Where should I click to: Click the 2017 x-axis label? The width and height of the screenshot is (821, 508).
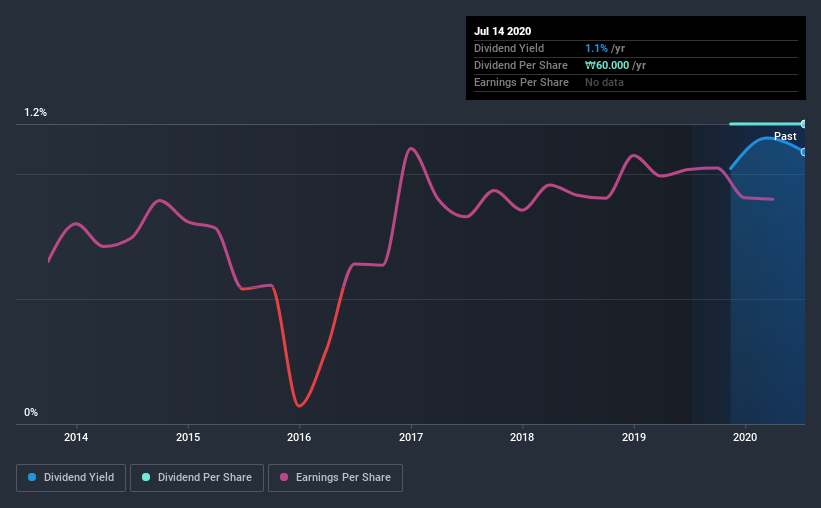pos(411,437)
